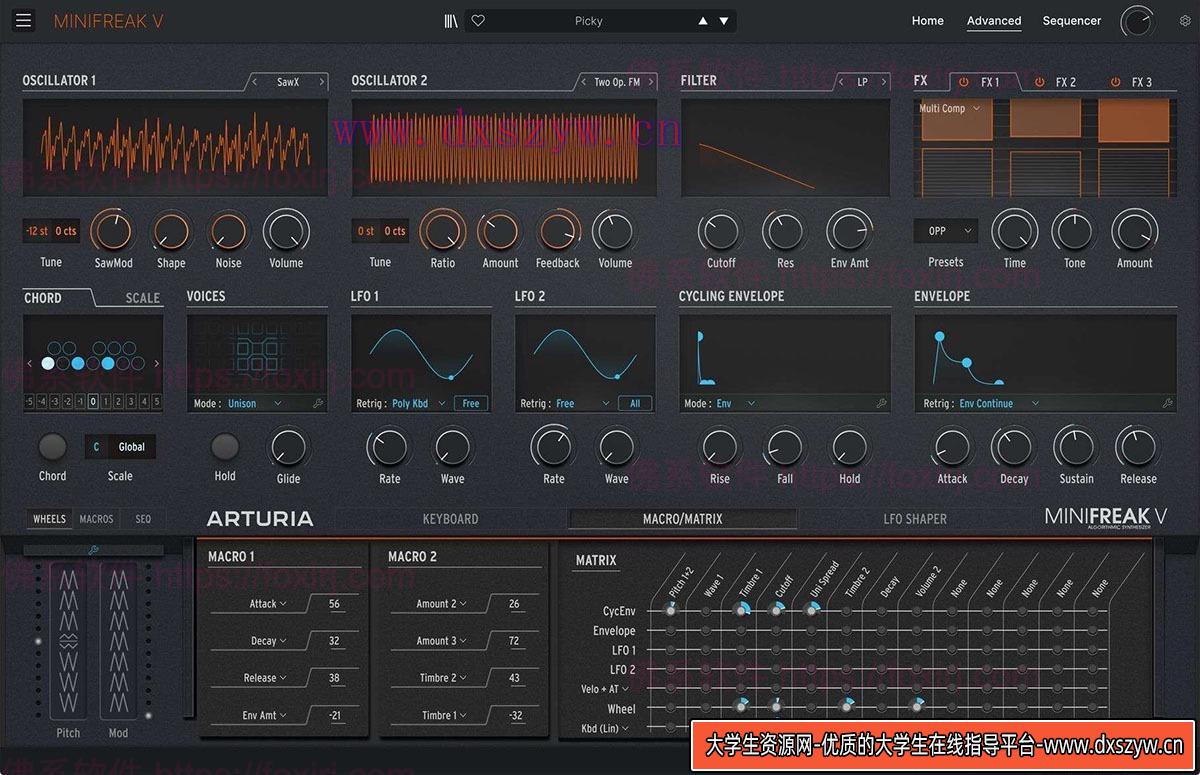Screen dimensions: 1200x775
Task: Toggle CycEnv to Timbre 1 matrix point
Action: point(741,610)
